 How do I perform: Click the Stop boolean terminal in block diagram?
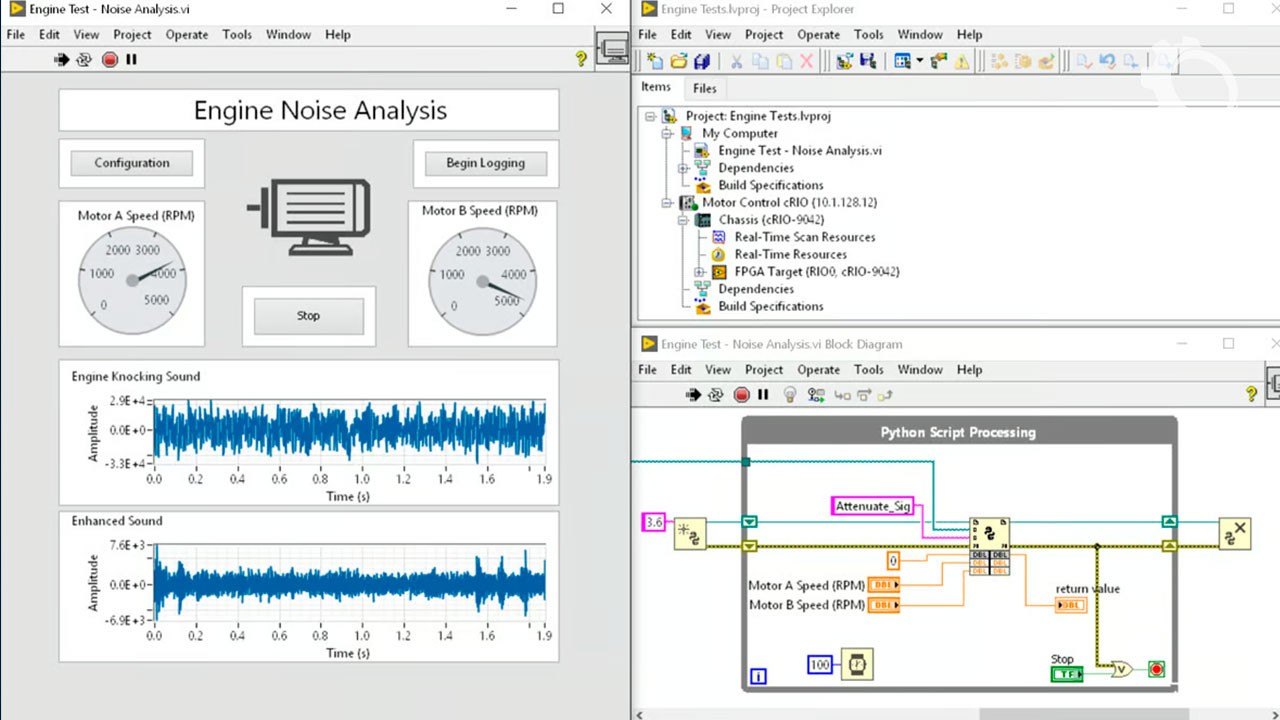pos(1067,674)
